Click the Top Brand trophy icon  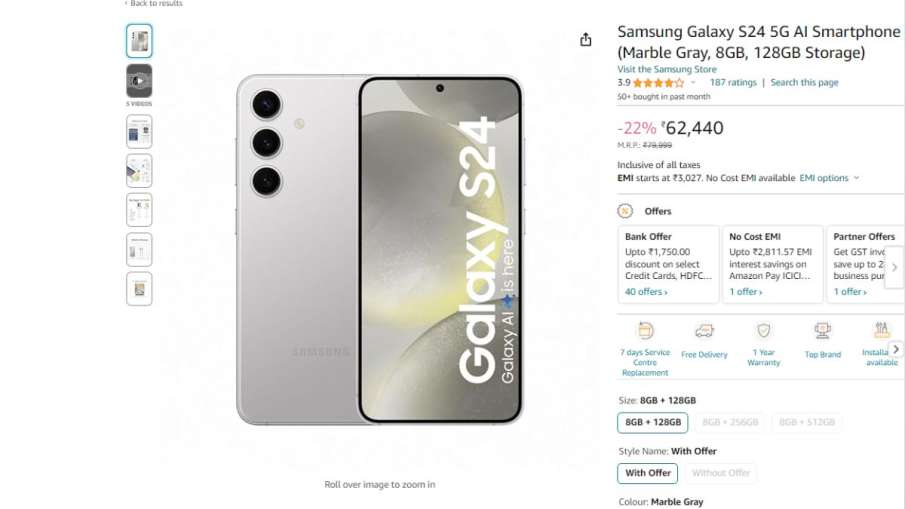(822, 331)
